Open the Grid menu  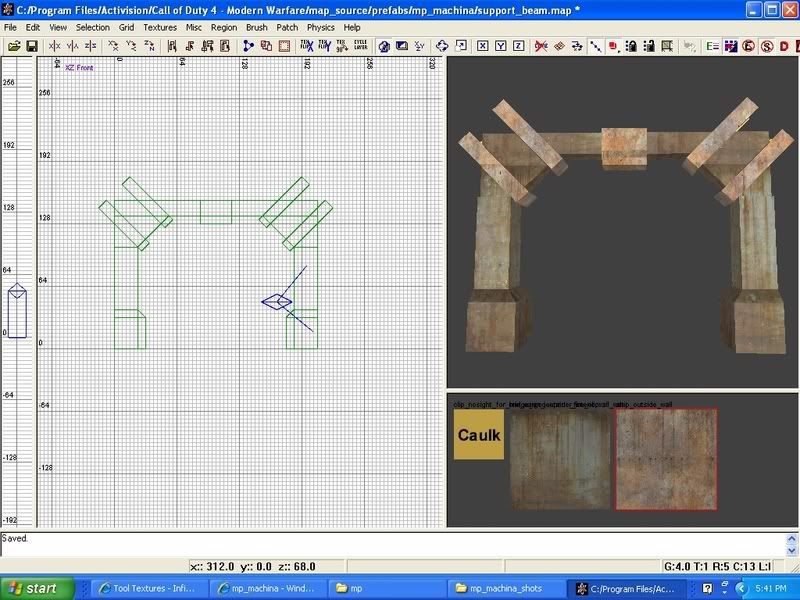127,28
